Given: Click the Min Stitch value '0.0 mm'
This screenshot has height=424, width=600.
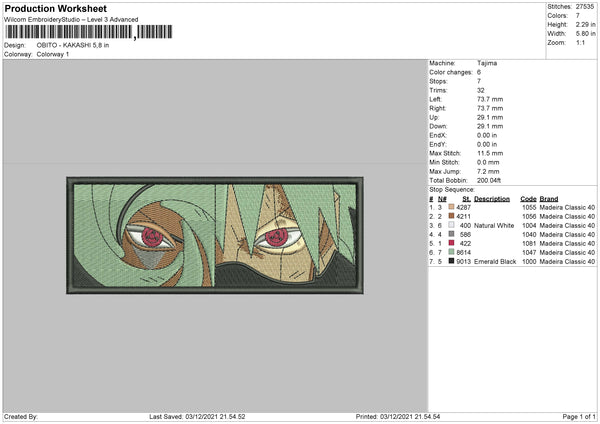Looking at the screenshot, I should pyautogui.click(x=488, y=162).
